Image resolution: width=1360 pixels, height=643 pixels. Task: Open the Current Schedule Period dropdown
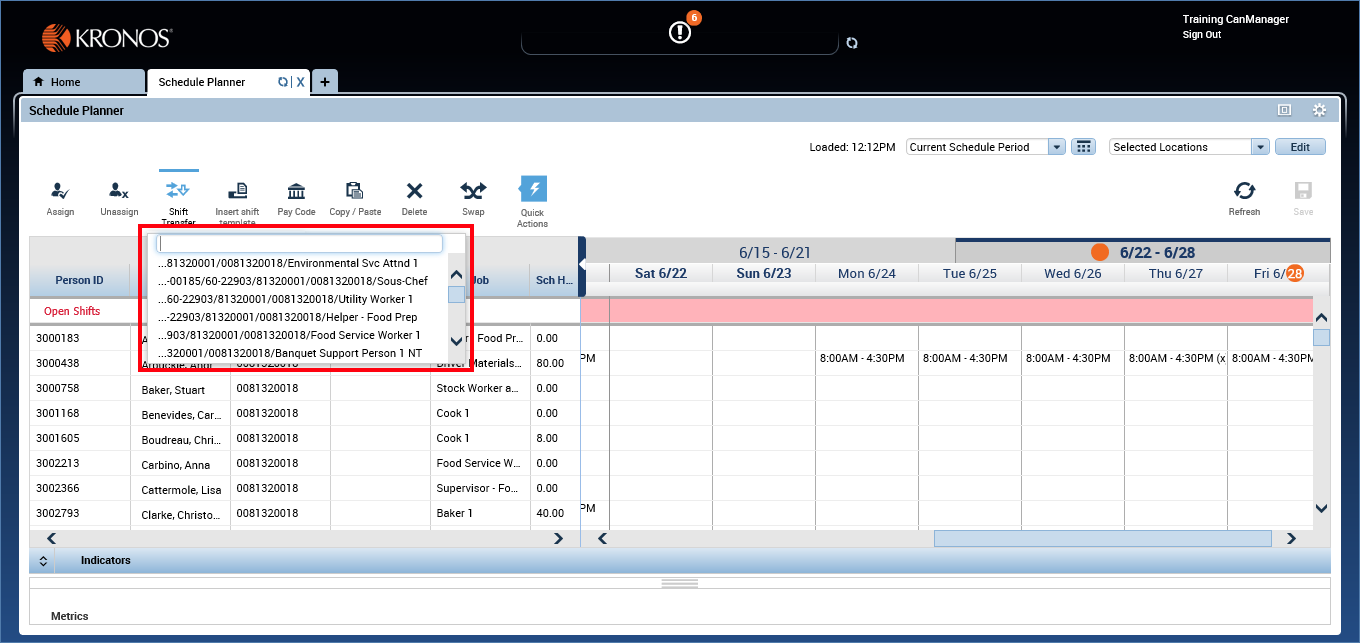pos(1057,146)
